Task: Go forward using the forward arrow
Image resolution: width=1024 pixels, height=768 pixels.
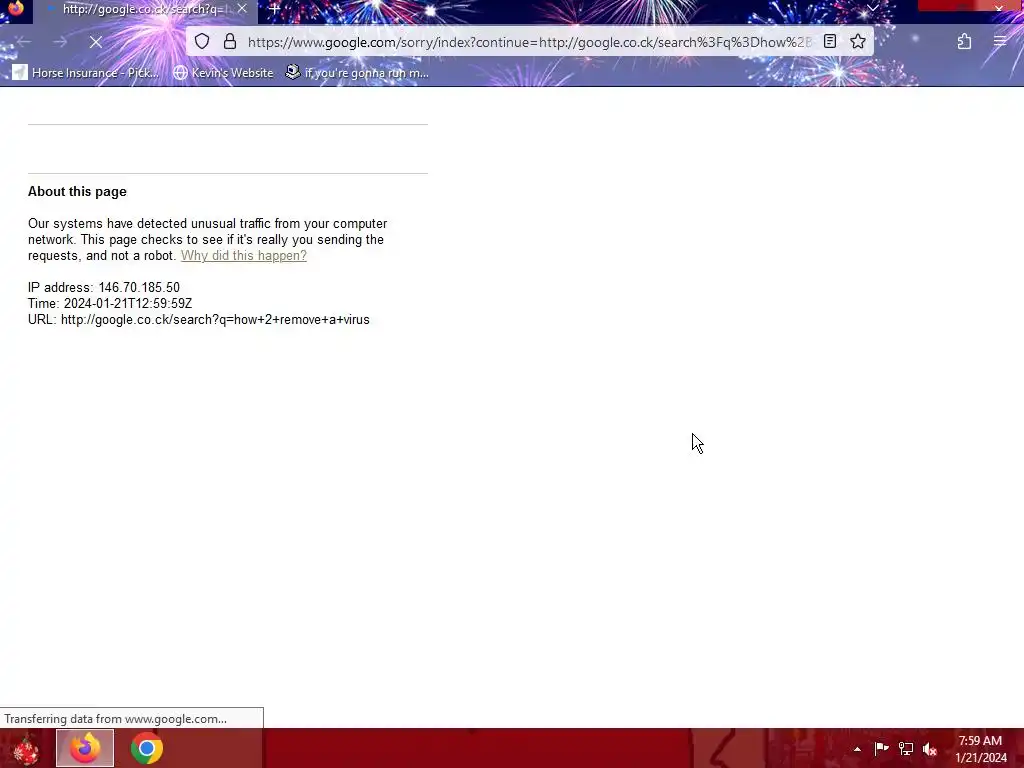Action: tap(60, 42)
